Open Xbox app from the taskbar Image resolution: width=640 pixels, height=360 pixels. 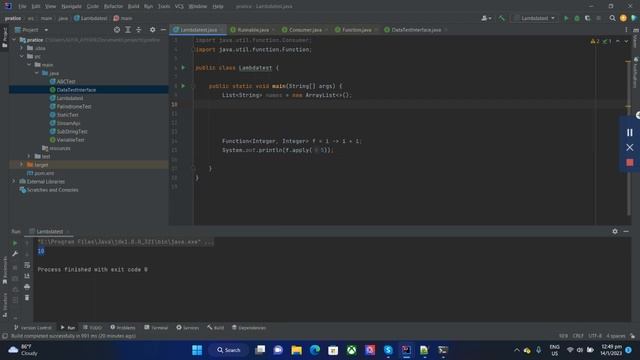(x=351, y=350)
